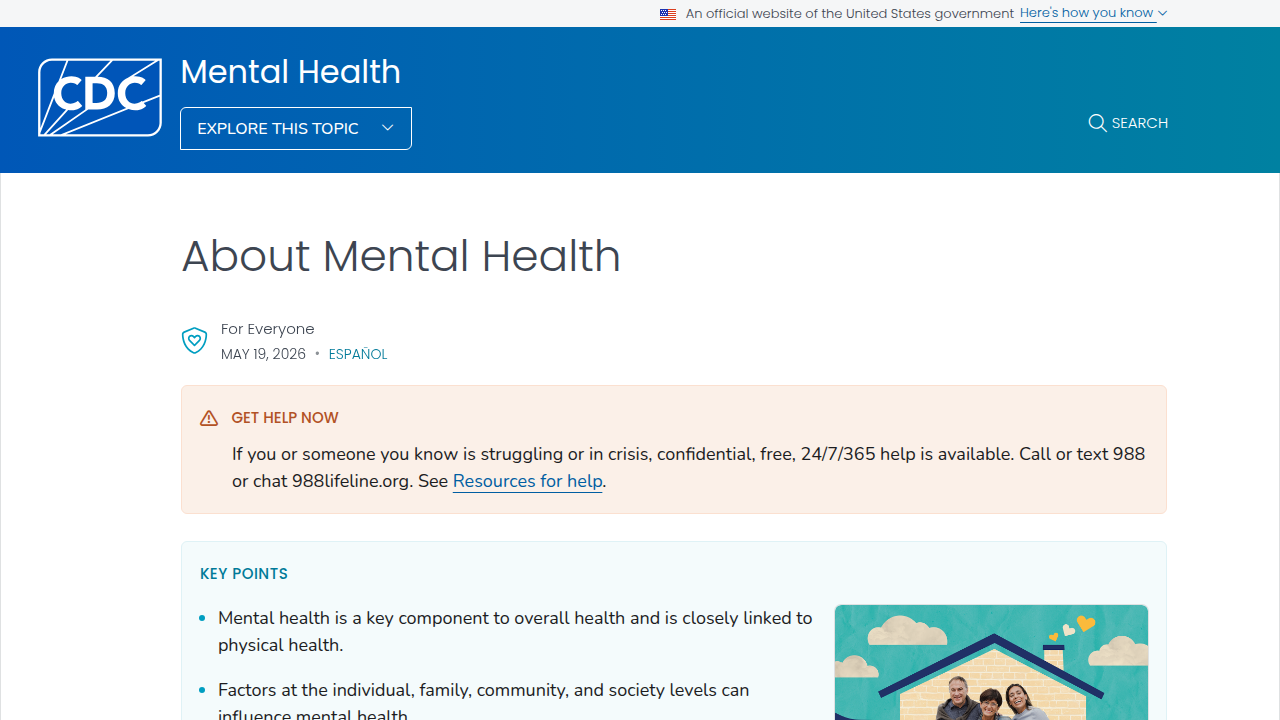Click the crisis help 988 paragraph

pos(688,467)
